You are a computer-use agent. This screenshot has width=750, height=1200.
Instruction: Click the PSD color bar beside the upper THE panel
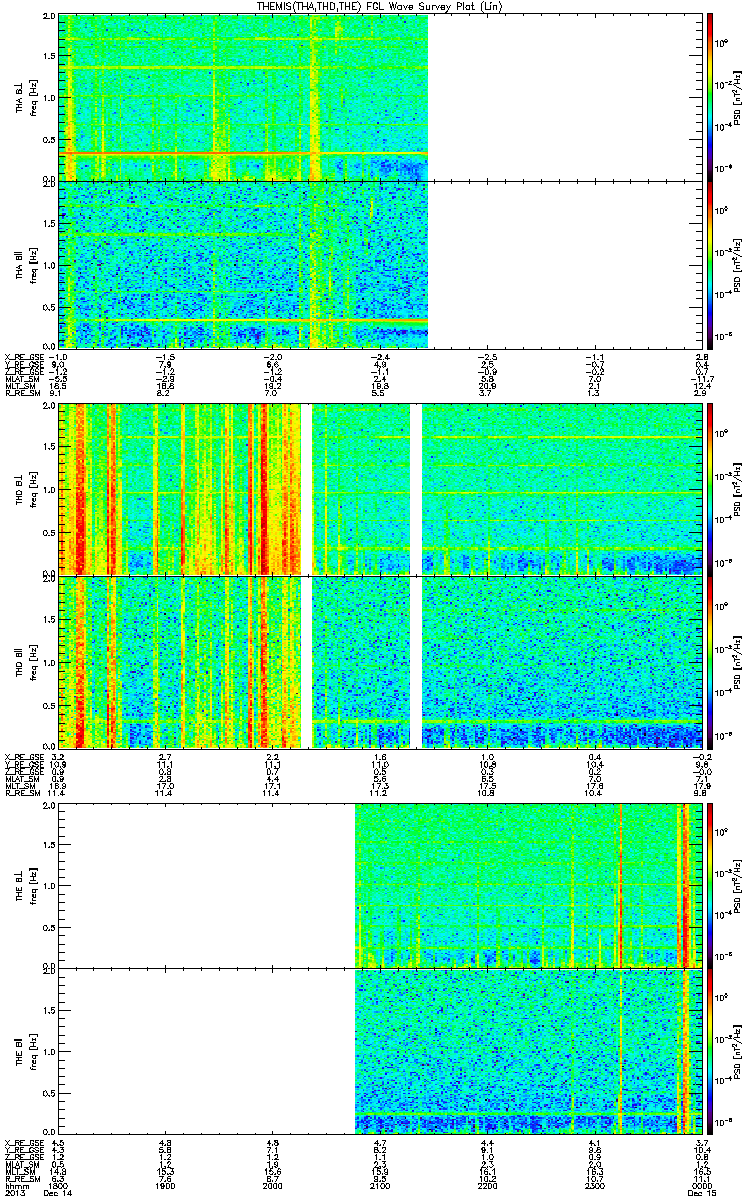coord(710,885)
